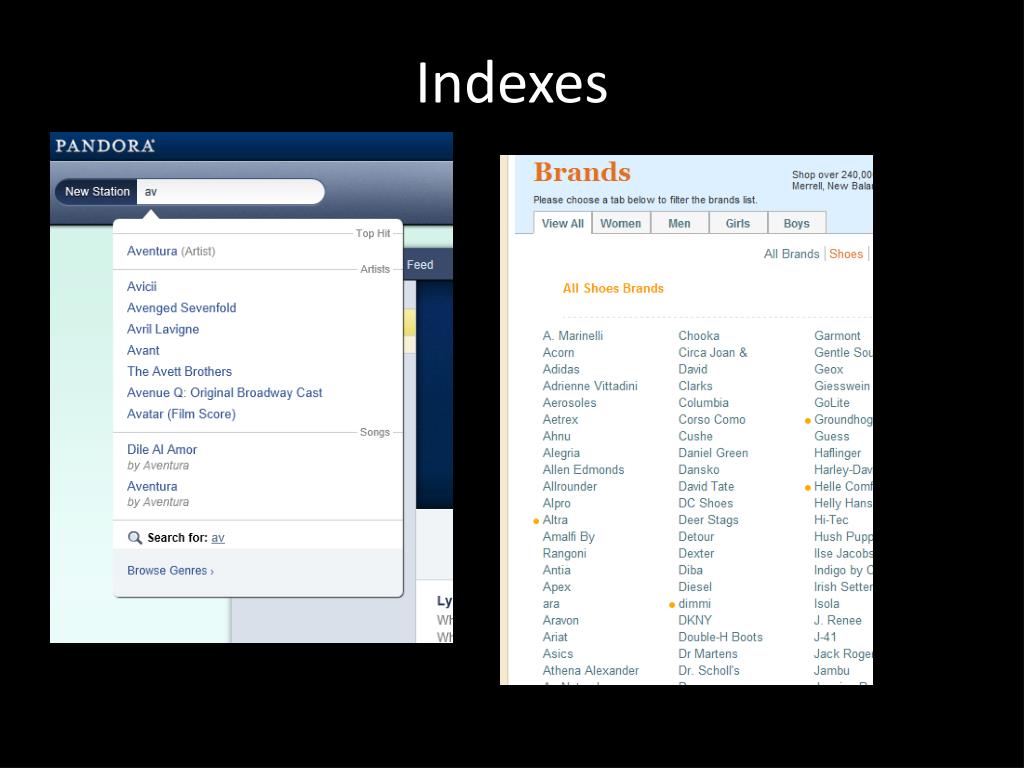The width and height of the screenshot is (1024, 768).
Task: Switch to the View All brands tab
Action: (x=562, y=223)
